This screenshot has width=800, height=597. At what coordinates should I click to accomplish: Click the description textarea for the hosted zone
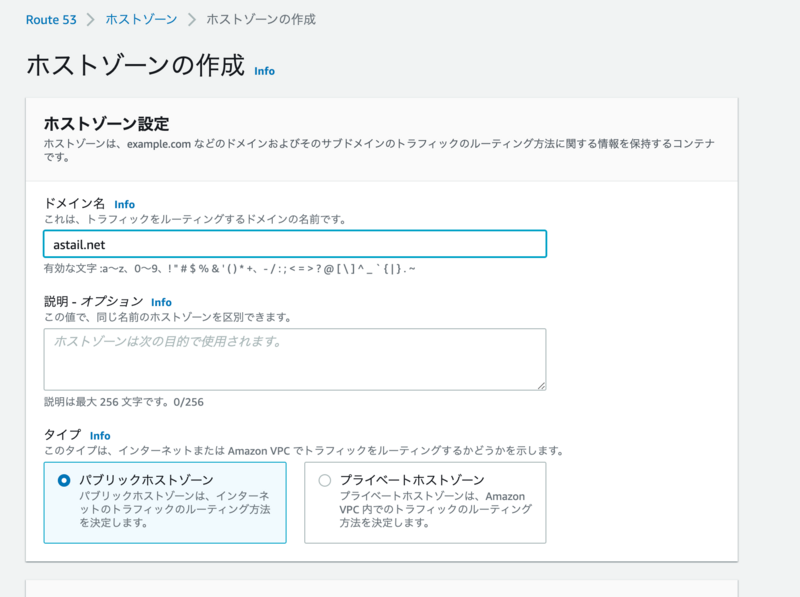pyautogui.click(x=295, y=360)
